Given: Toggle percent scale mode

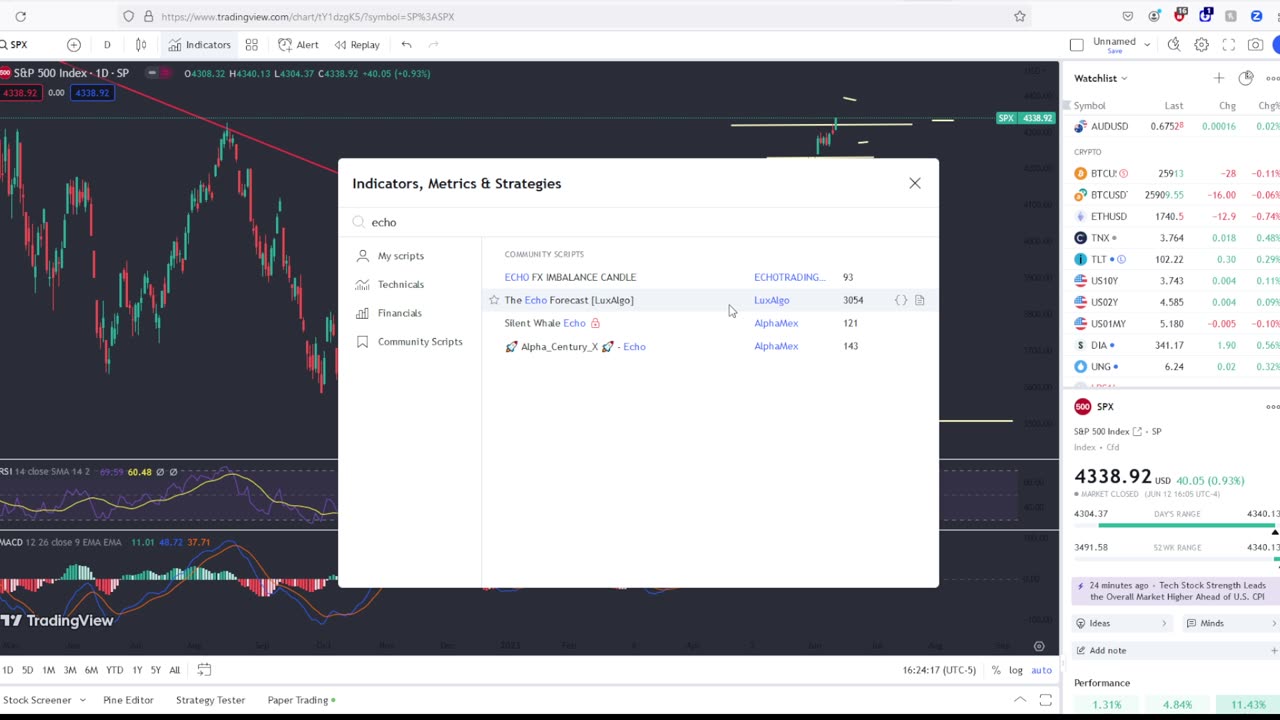Looking at the screenshot, I should click(x=996, y=670).
